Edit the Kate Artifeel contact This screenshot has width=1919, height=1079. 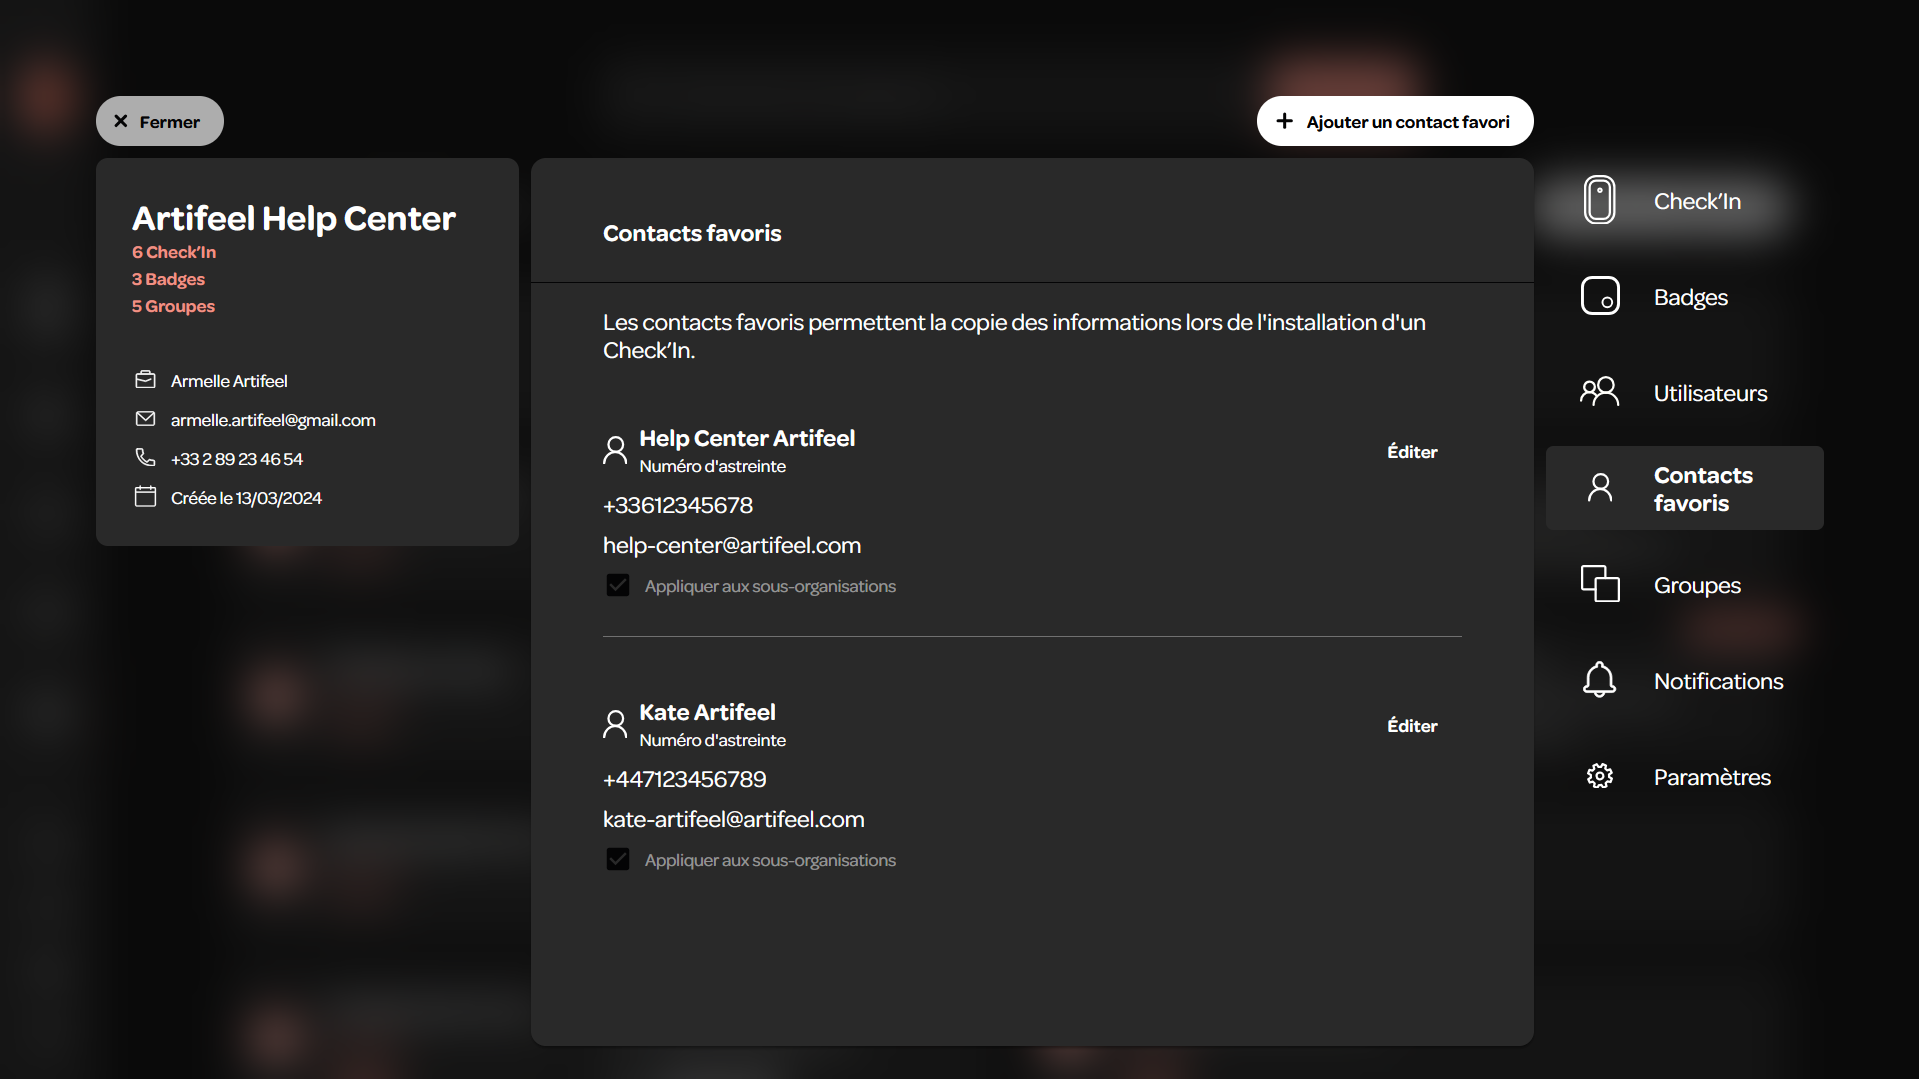pyautogui.click(x=1412, y=726)
